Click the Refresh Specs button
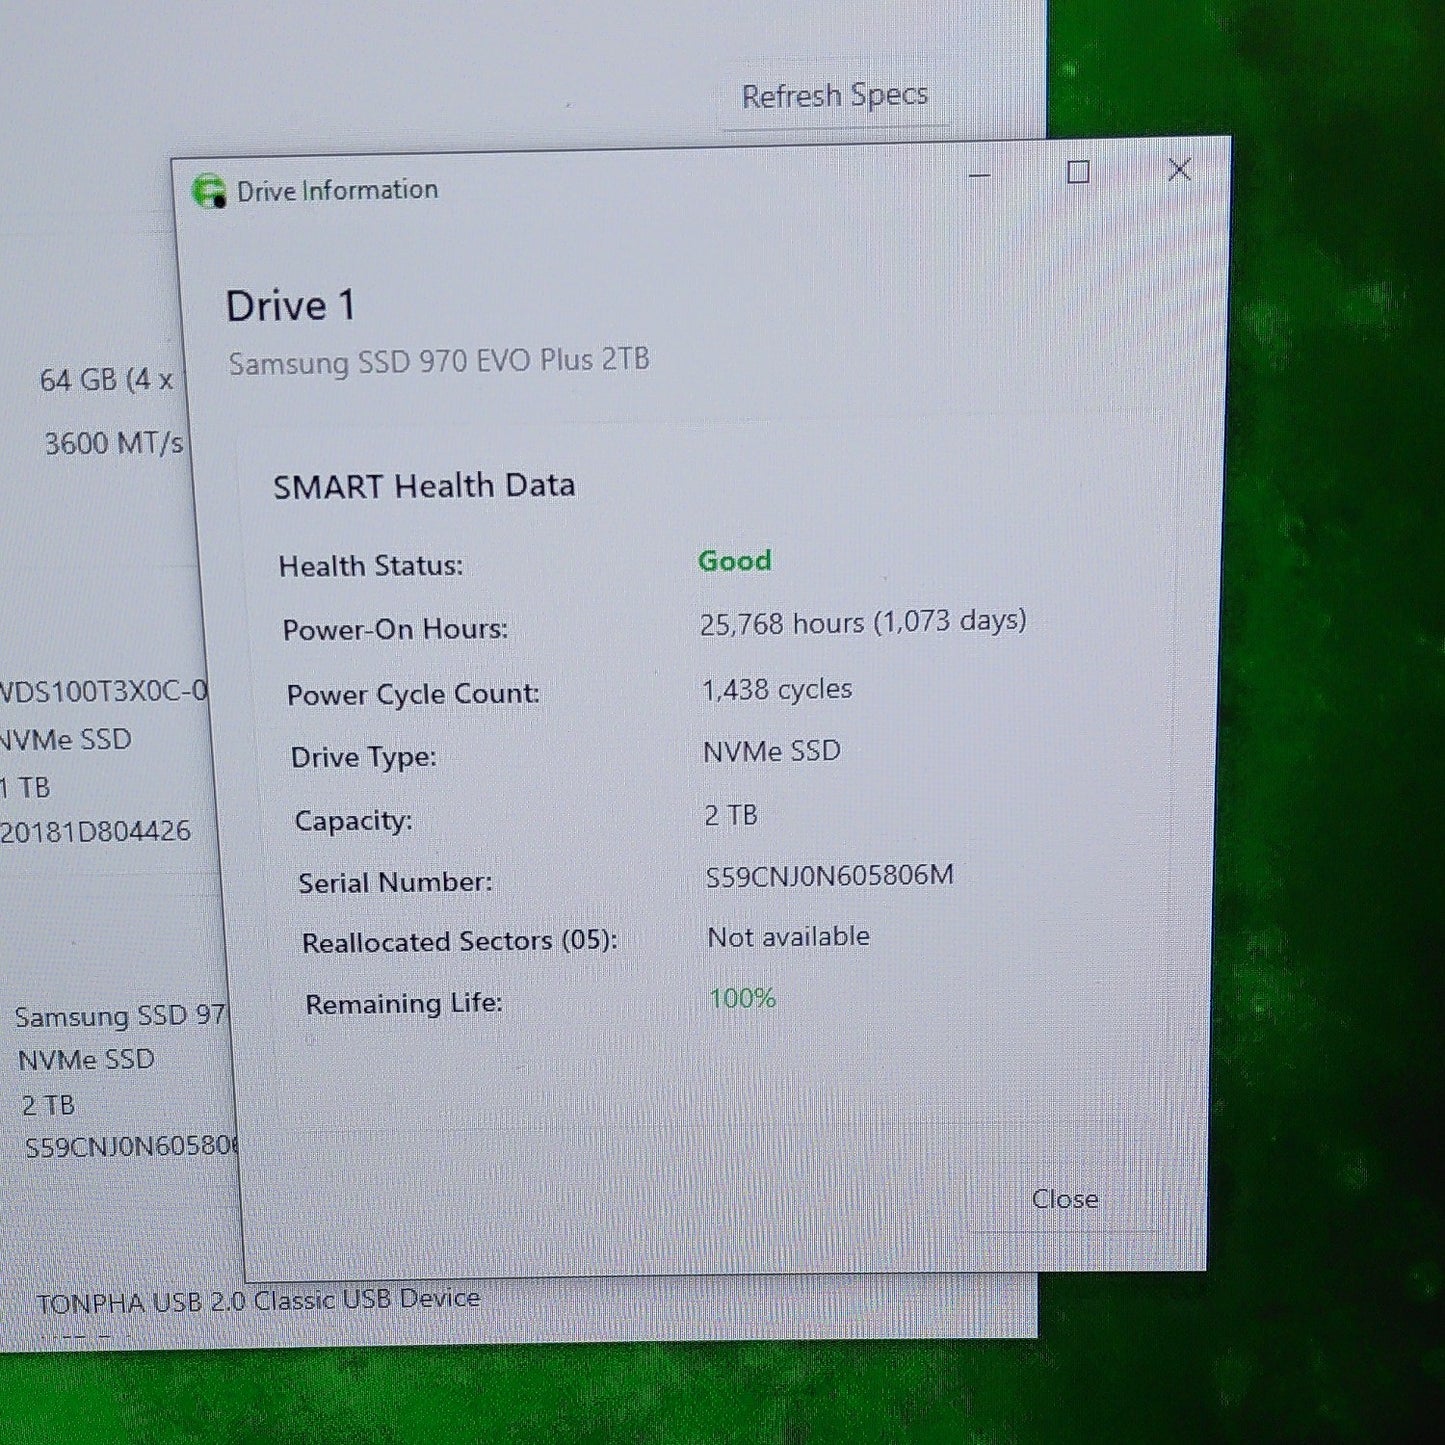 pyautogui.click(x=834, y=96)
